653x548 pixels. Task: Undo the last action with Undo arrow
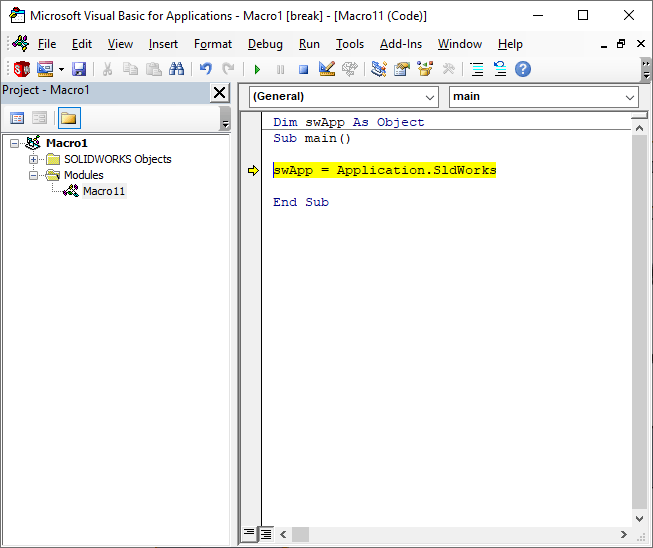click(x=206, y=69)
